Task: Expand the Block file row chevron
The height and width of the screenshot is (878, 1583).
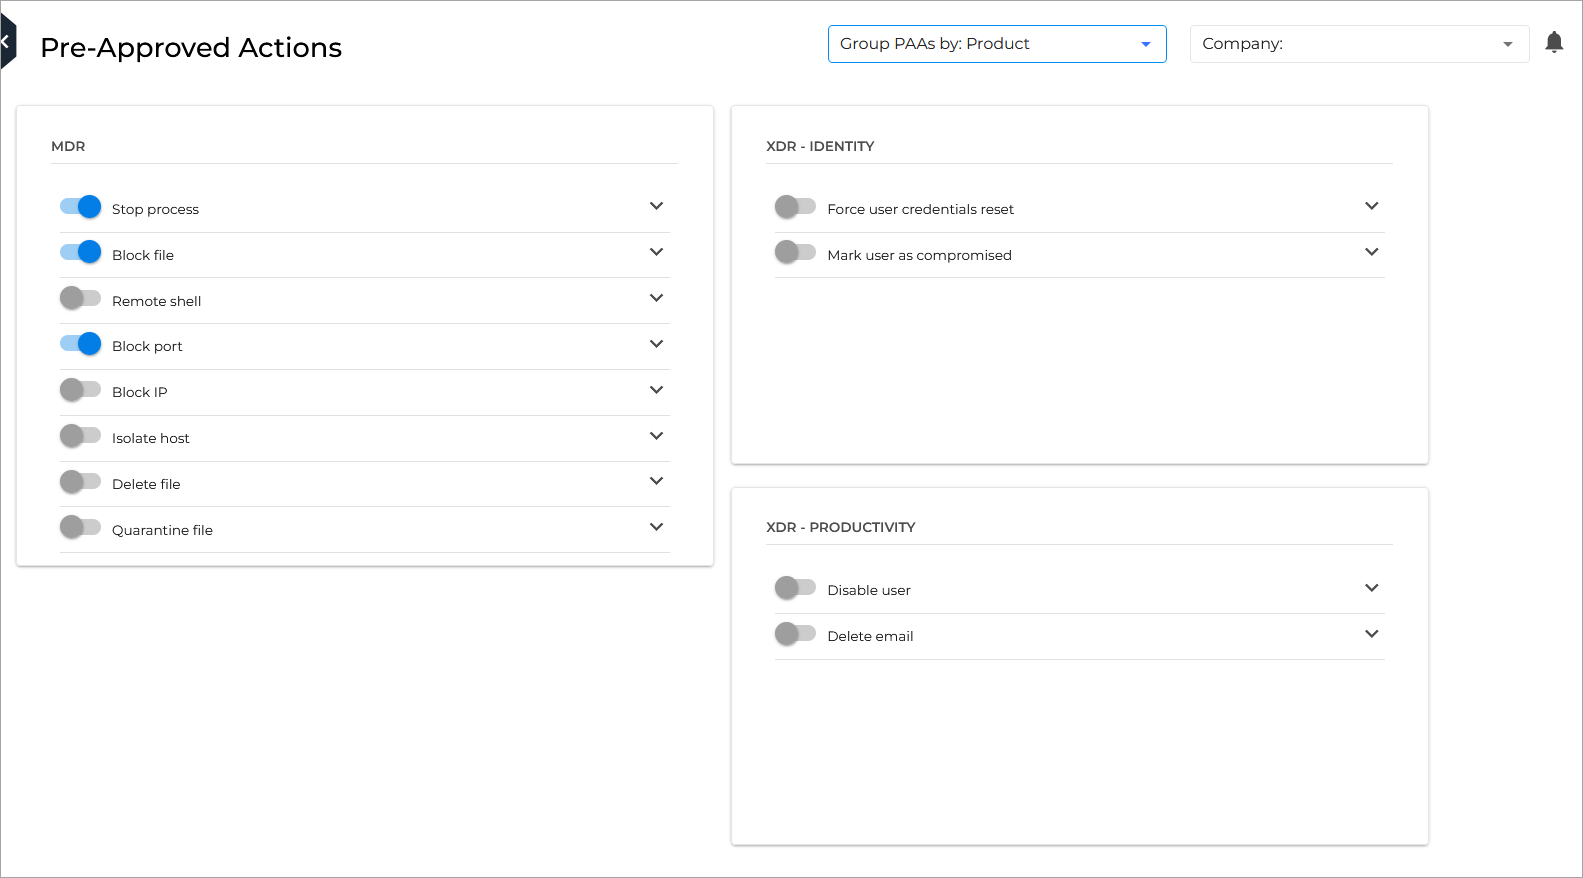Action: pos(656,252)
